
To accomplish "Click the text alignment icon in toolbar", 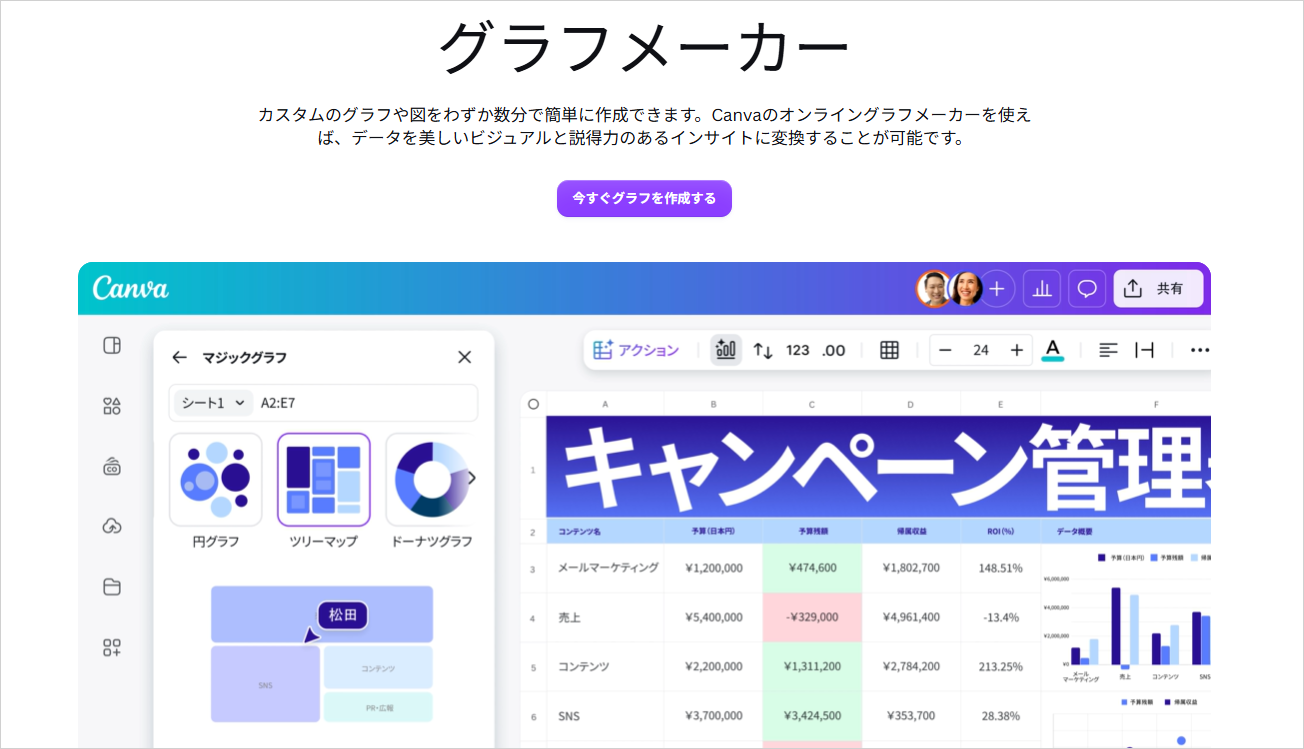I will coord(1108,350).
